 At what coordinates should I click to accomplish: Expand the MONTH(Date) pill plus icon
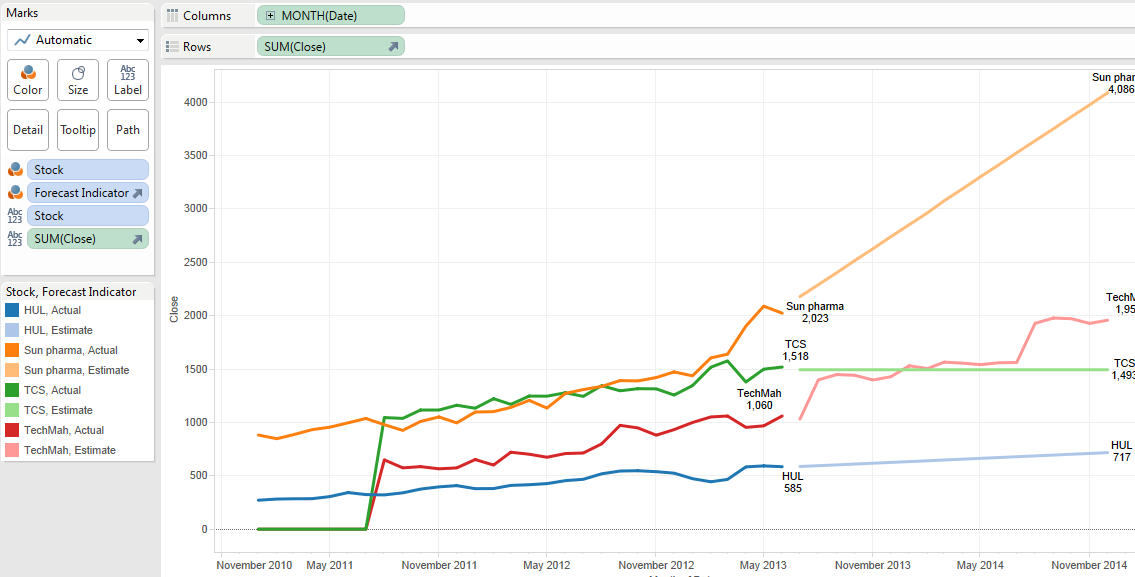point(271,15)
